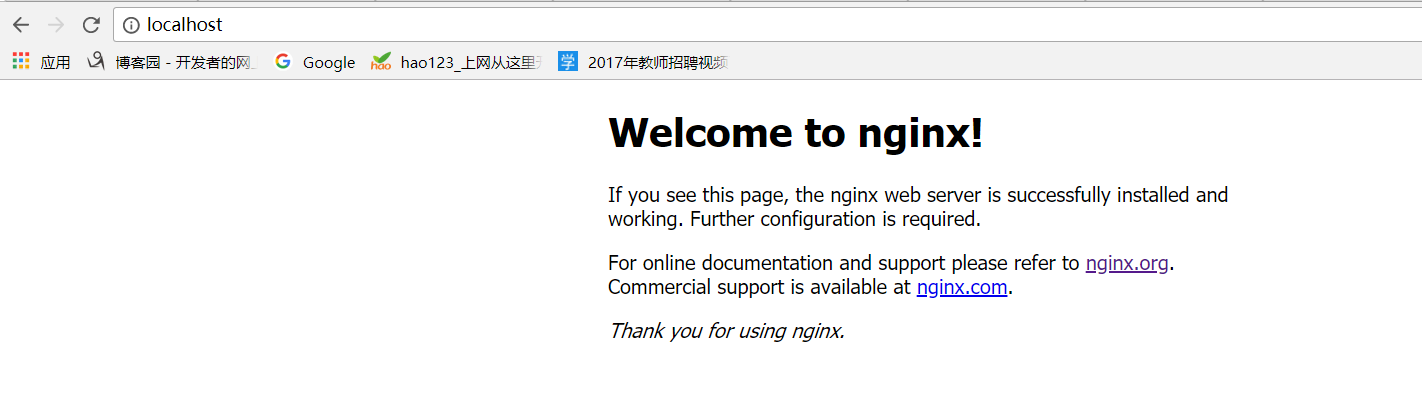Open the 博客园 - 开发者的网 bookmark
Image resolution: width=1422 pixels, height=404 pixels.
point(186,62)
